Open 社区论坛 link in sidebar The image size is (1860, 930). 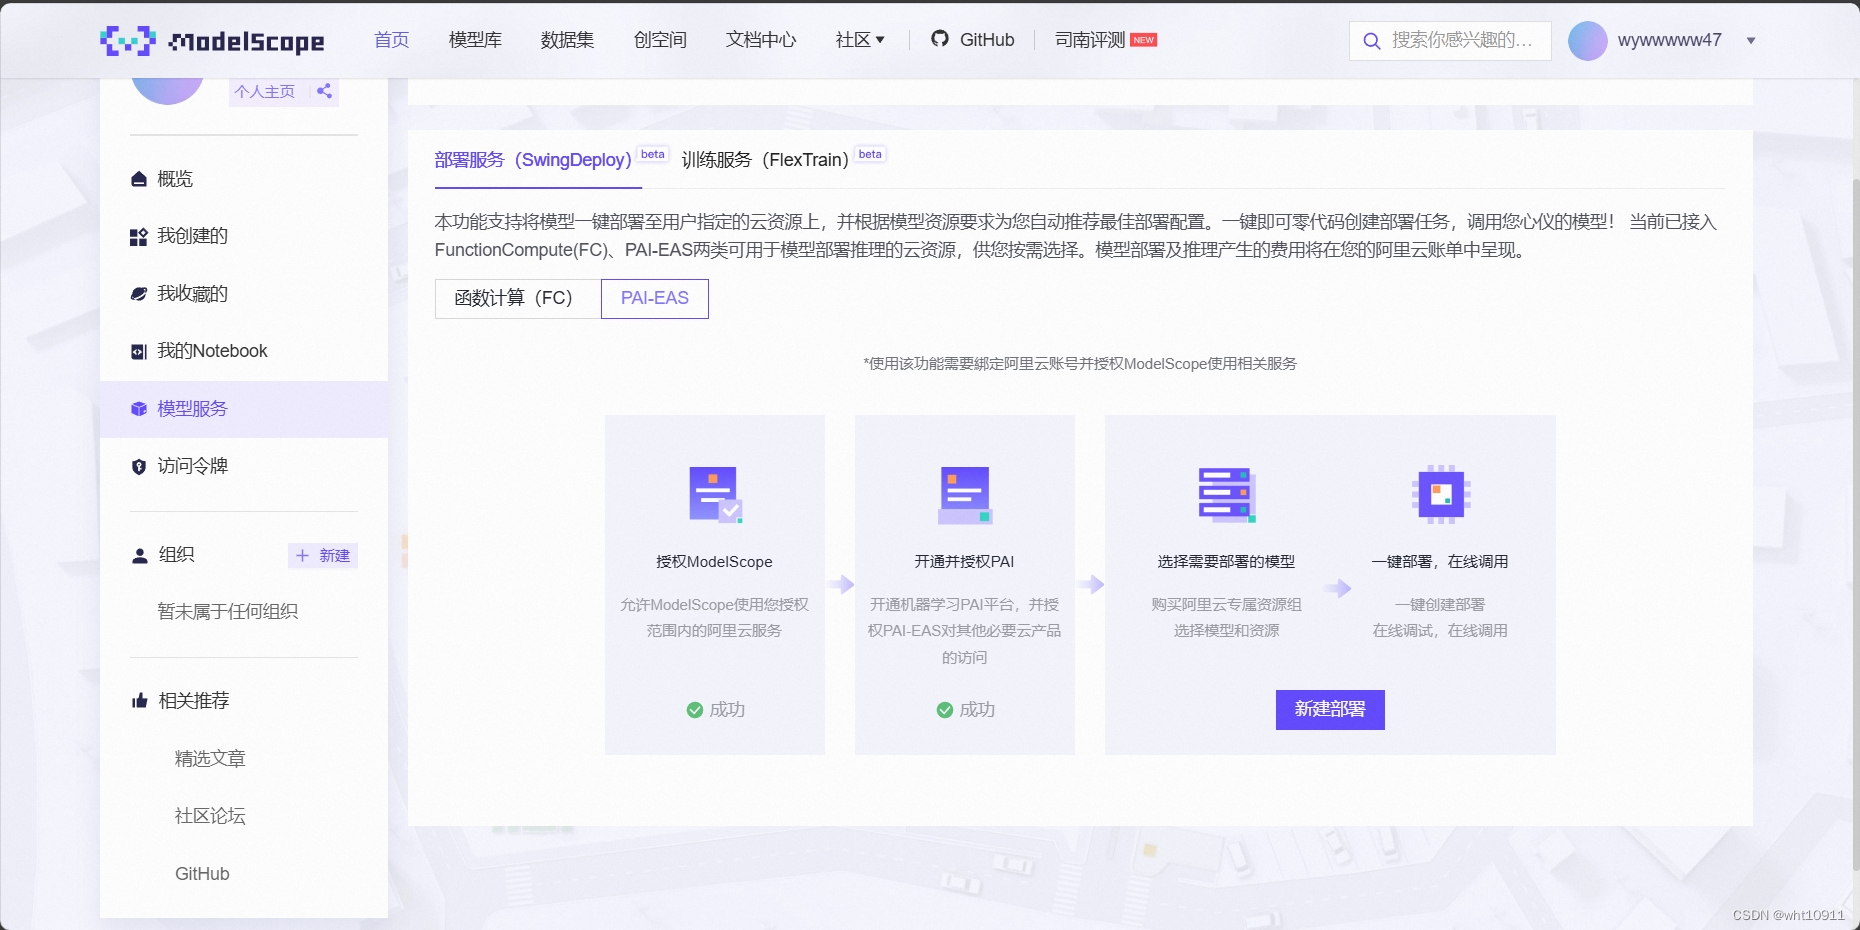(210, 816)
